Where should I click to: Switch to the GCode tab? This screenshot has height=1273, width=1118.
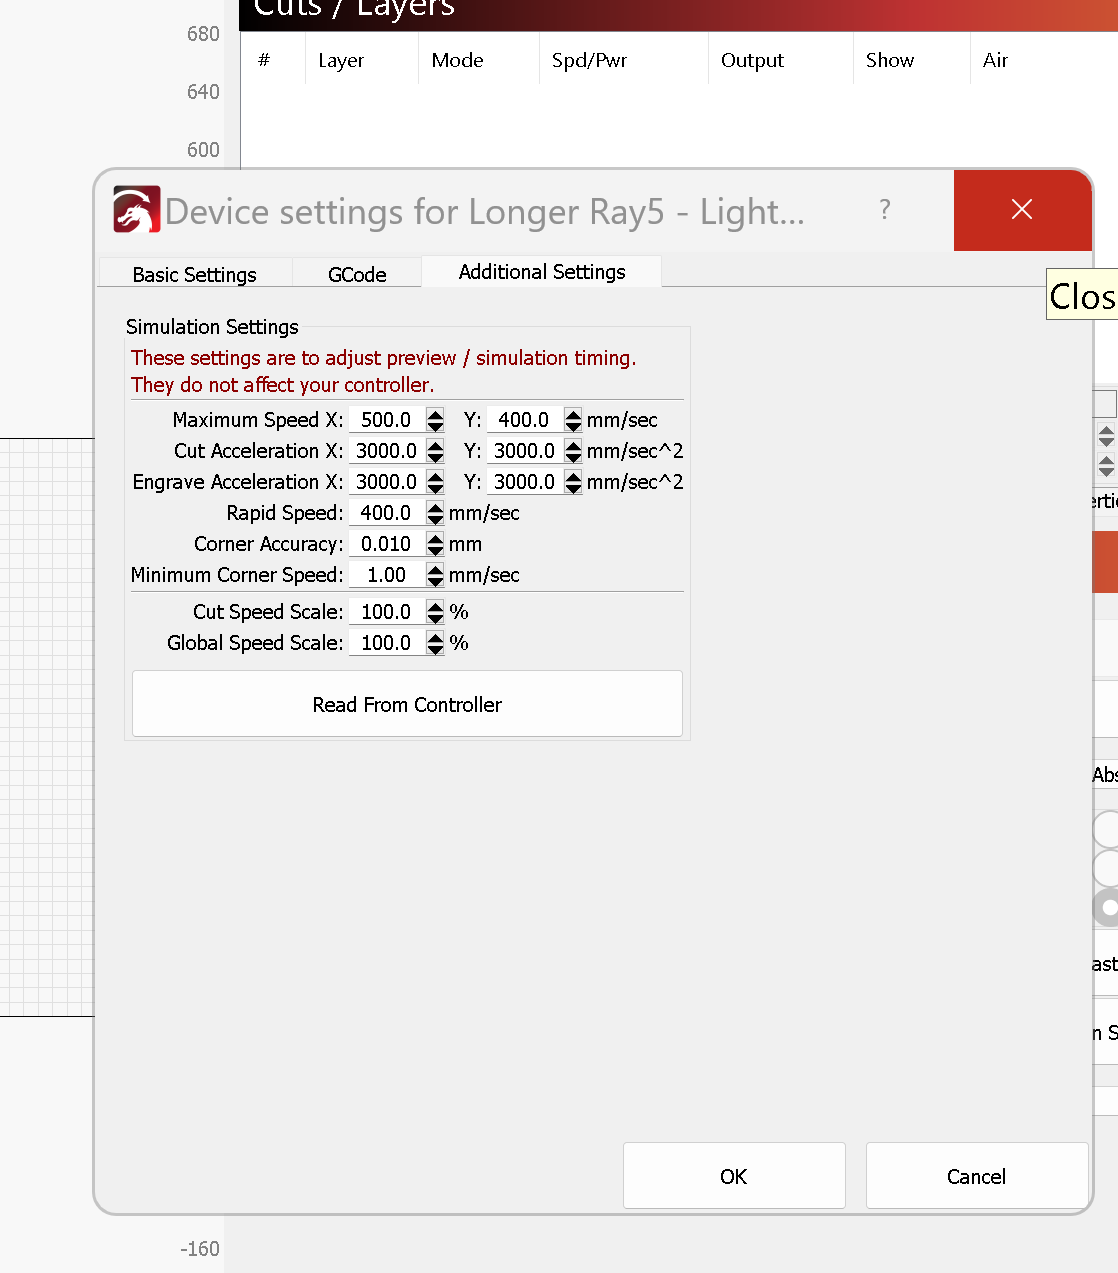[x=357, y=274]
